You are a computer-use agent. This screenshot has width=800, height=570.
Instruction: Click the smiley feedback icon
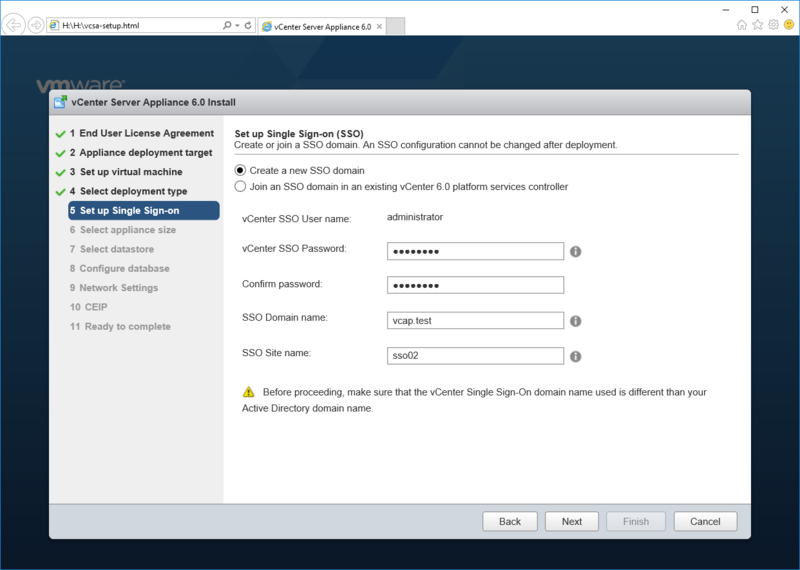[789, 25]
